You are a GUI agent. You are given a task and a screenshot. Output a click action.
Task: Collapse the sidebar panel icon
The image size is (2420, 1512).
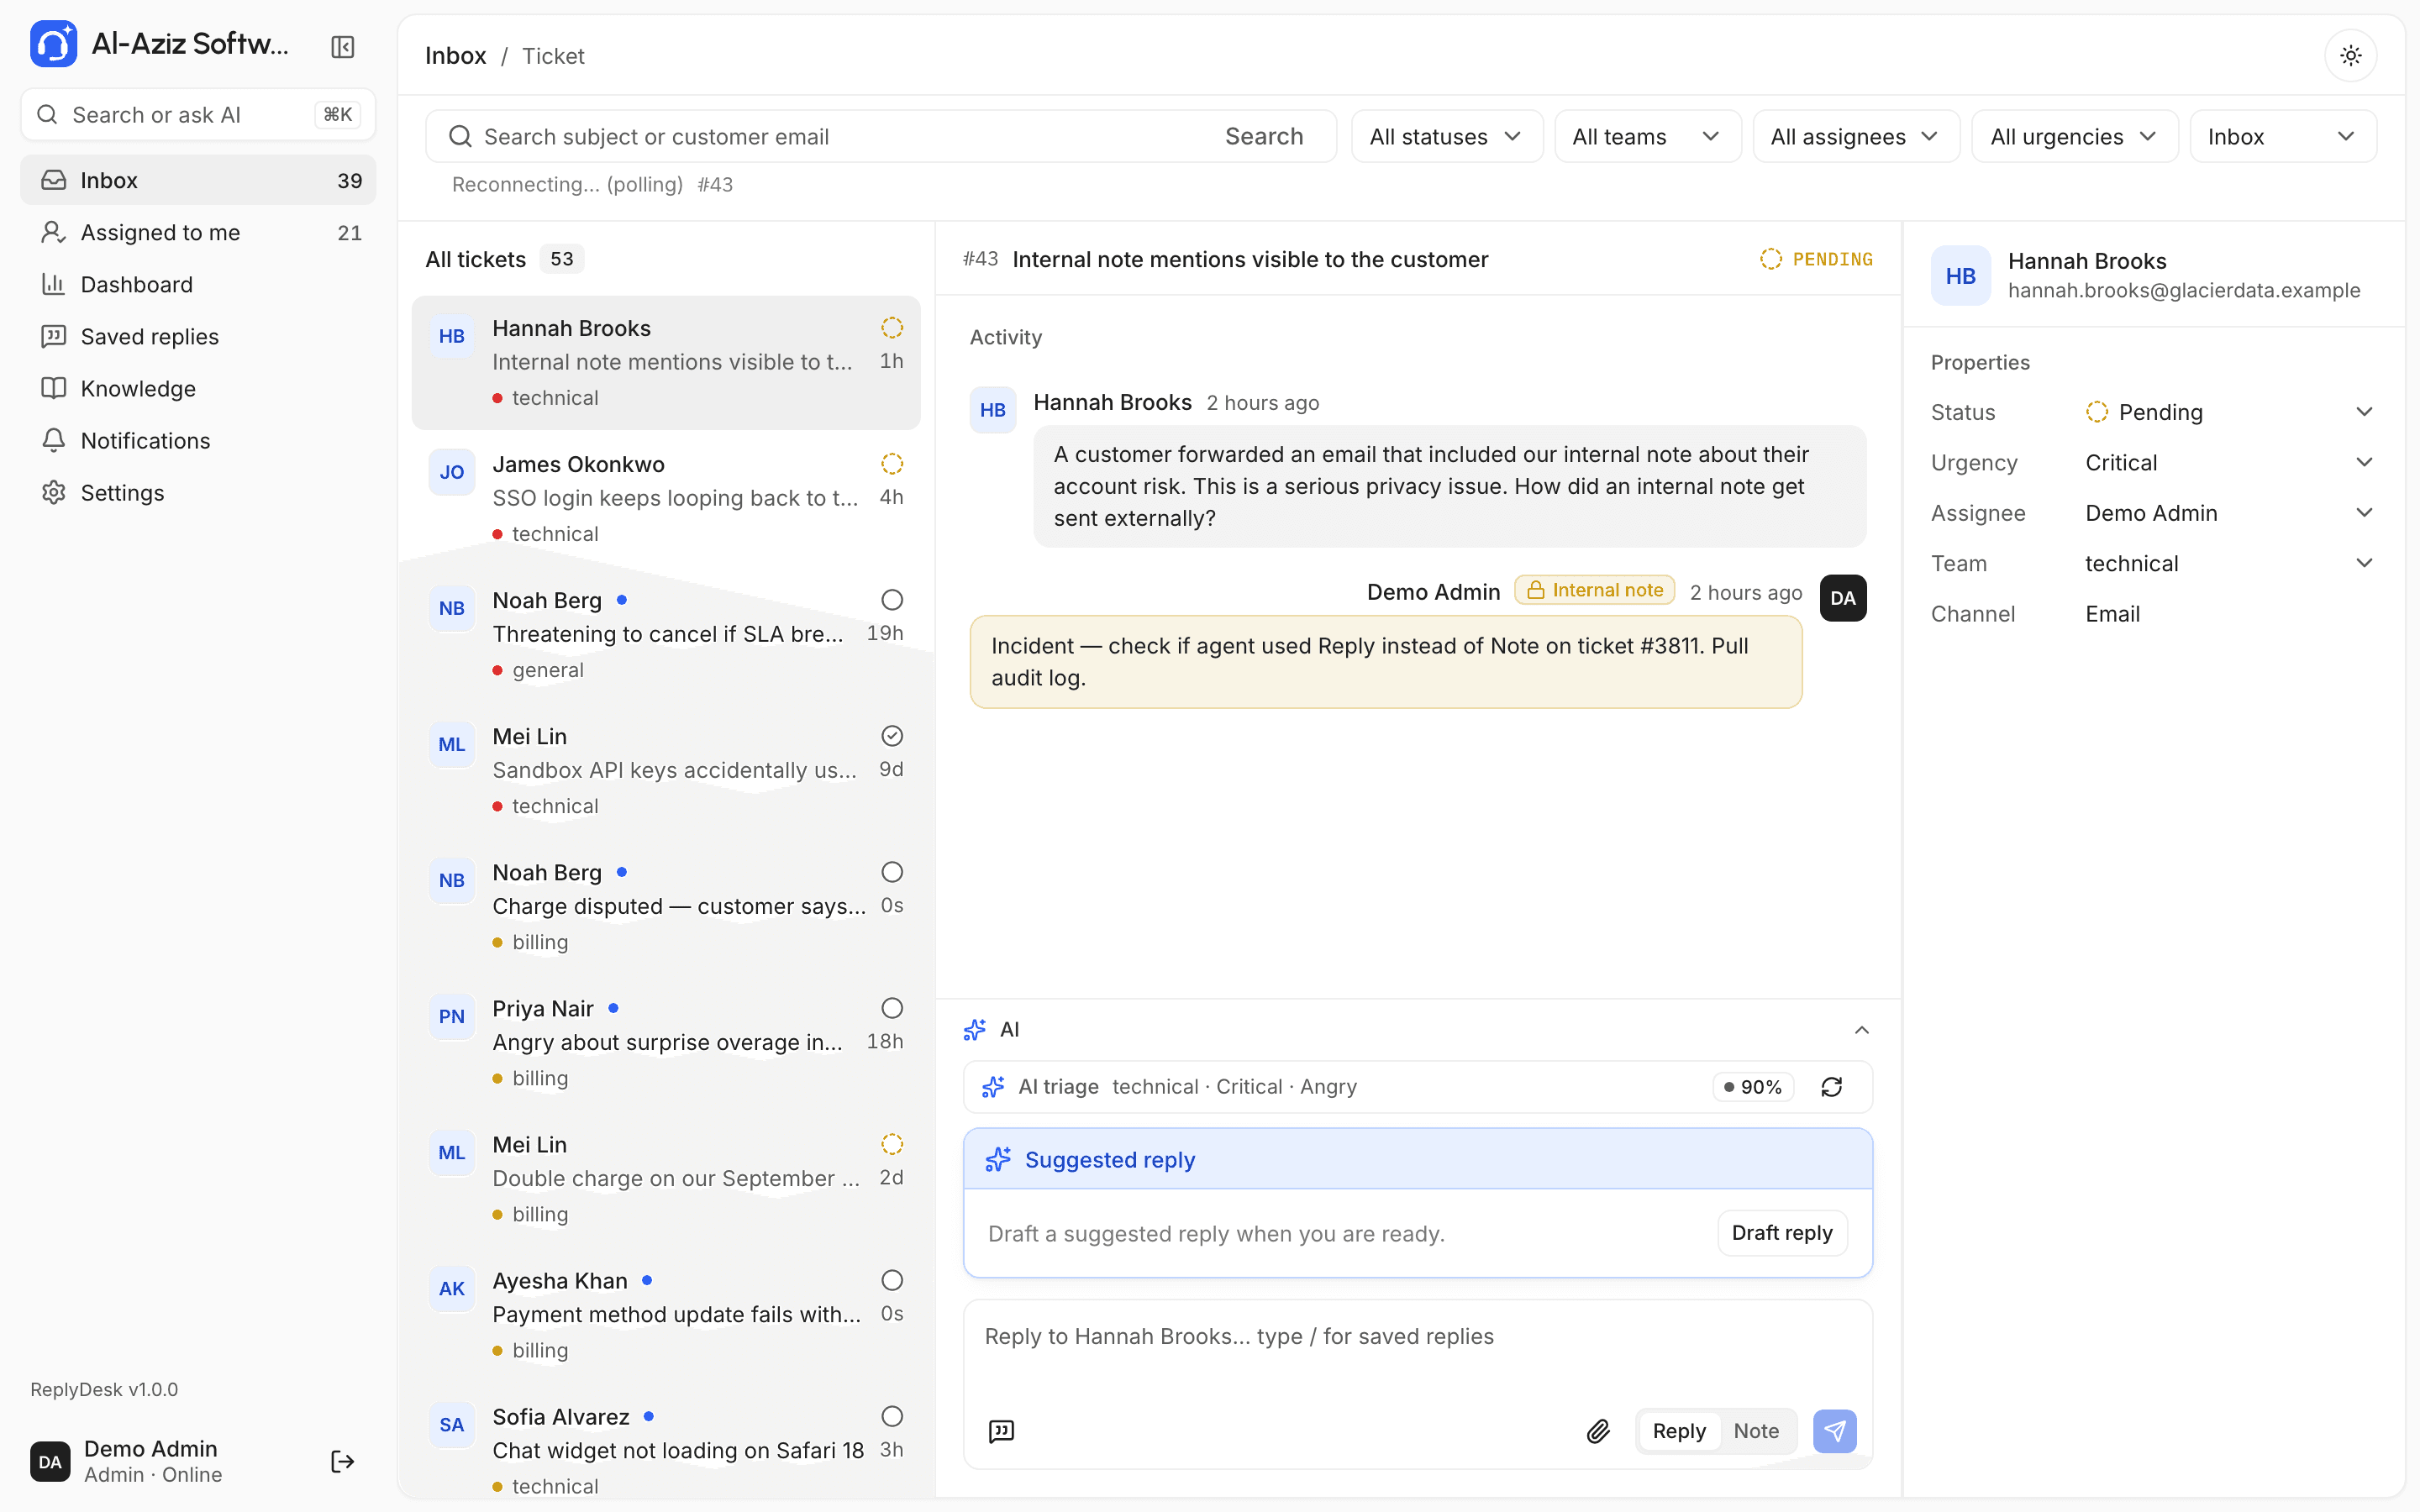click(342, 47)
